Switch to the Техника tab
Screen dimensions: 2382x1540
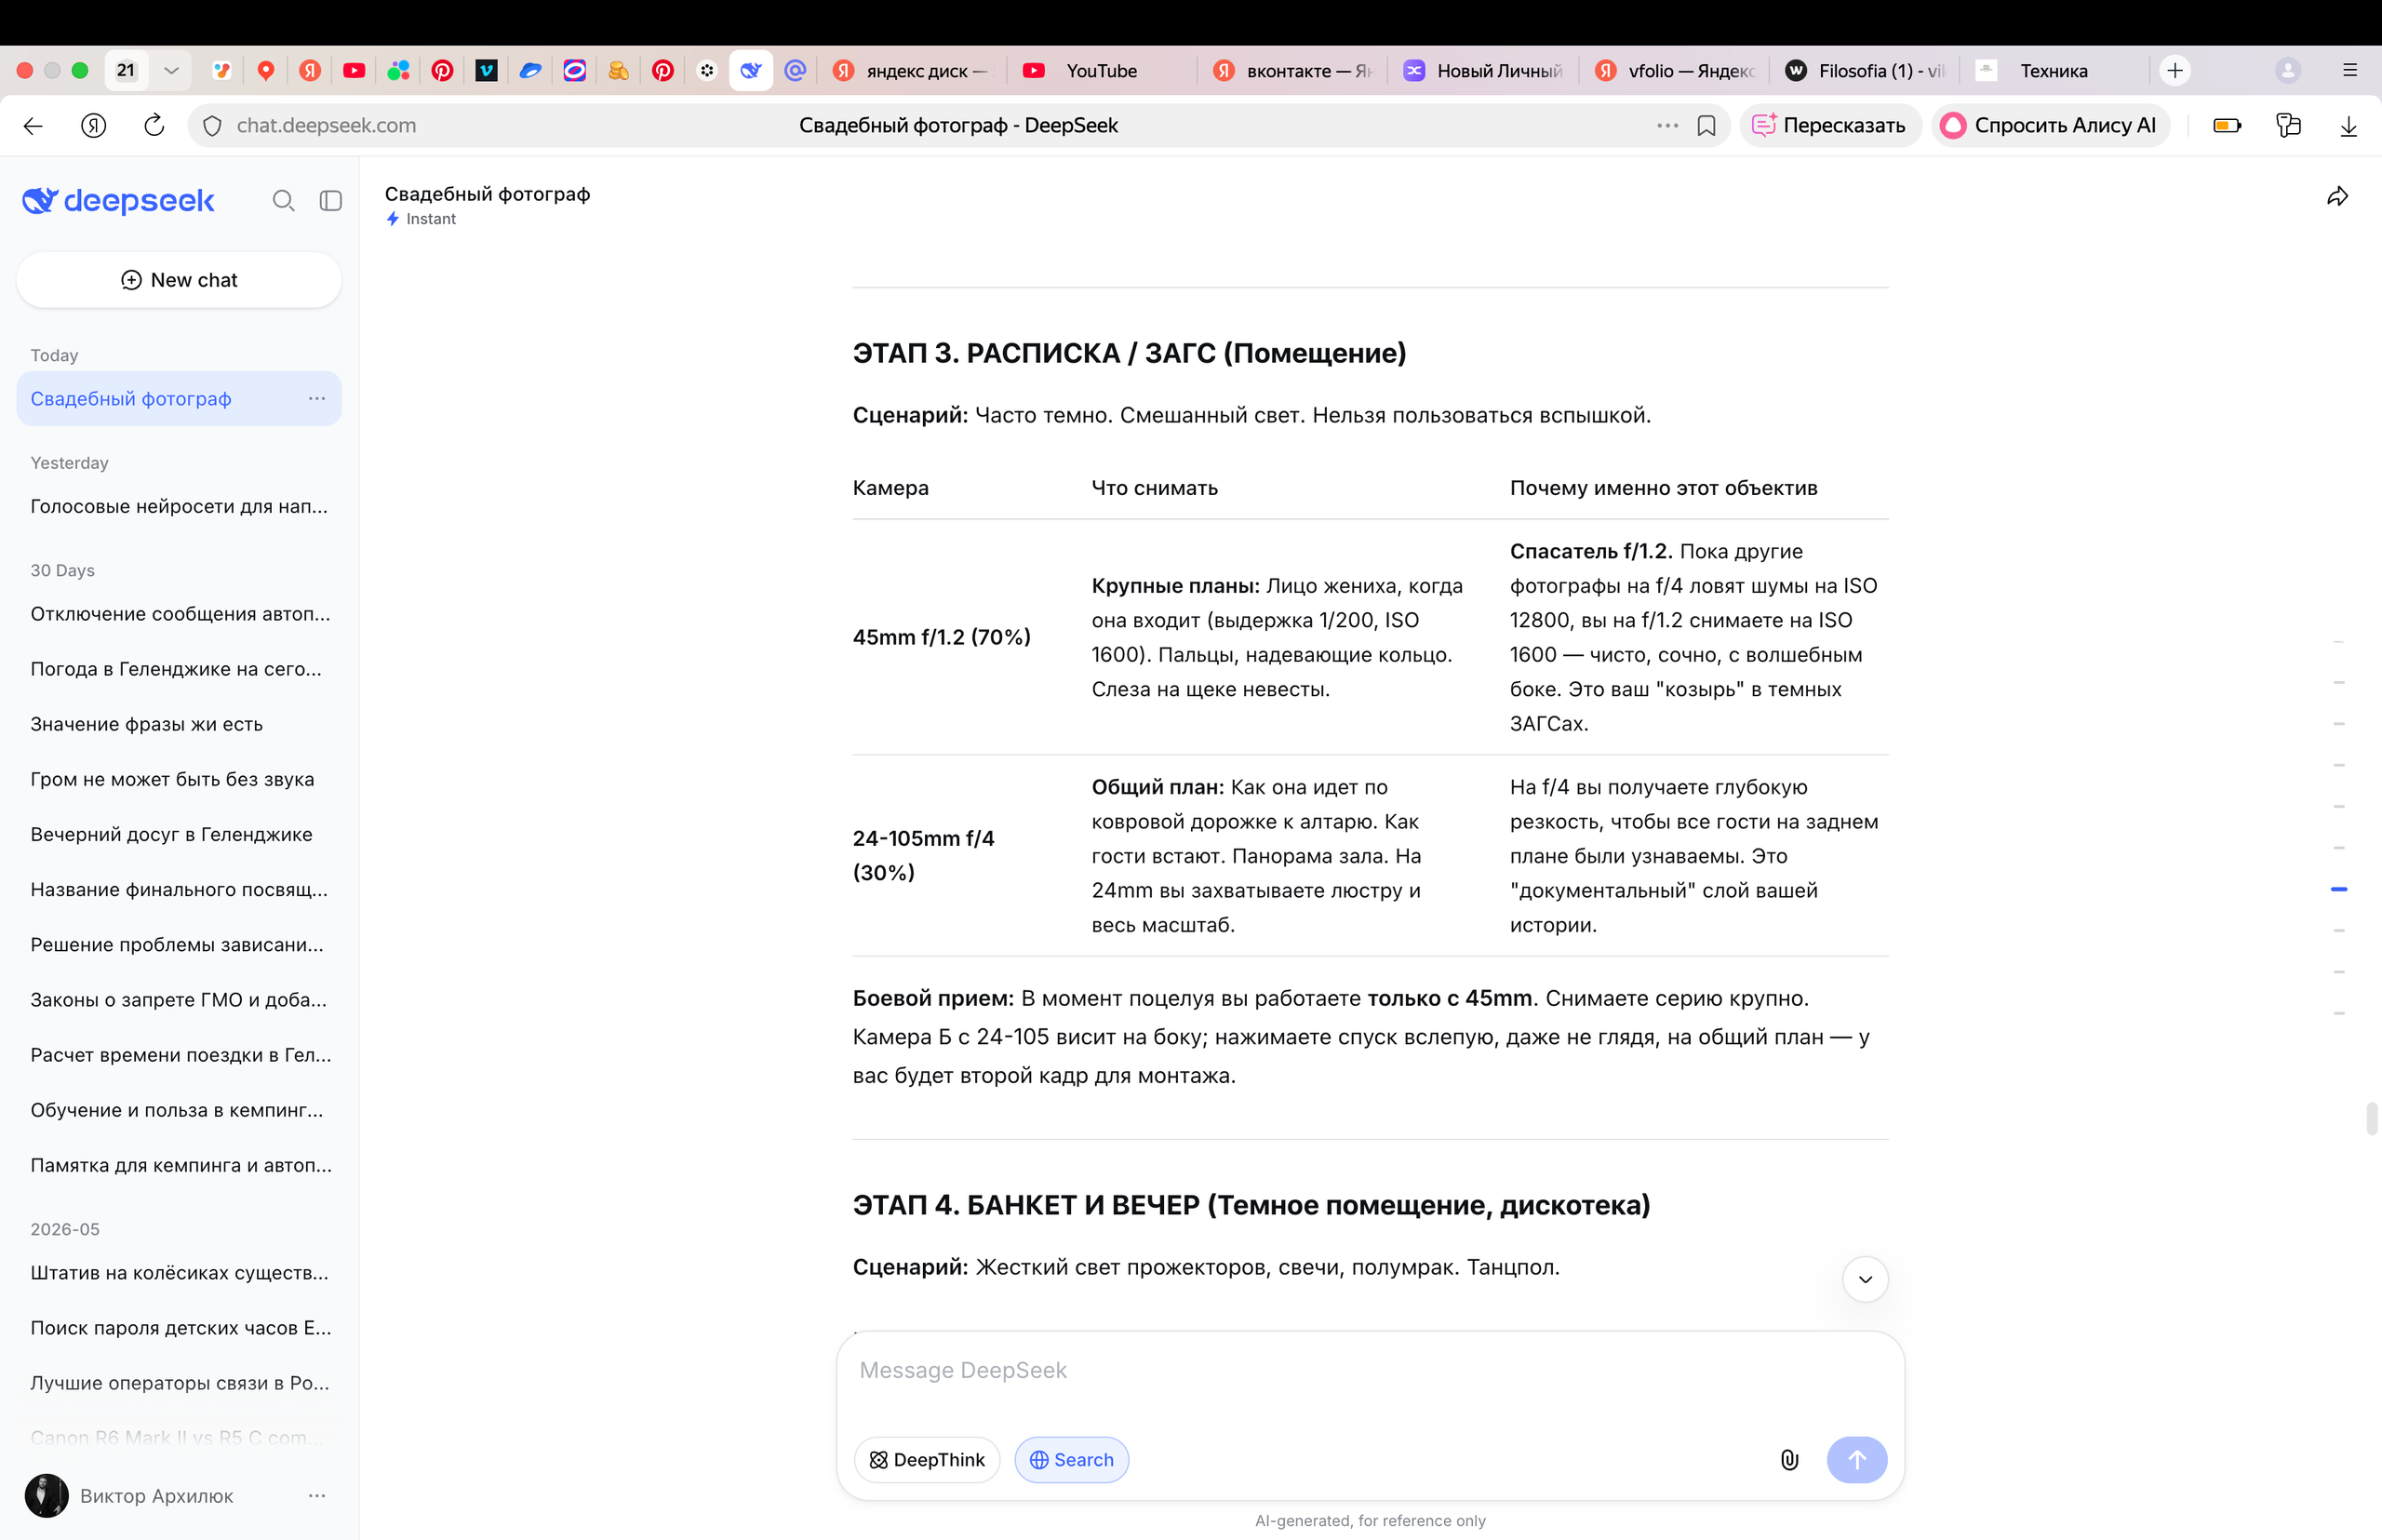(x=2054, y=71)
